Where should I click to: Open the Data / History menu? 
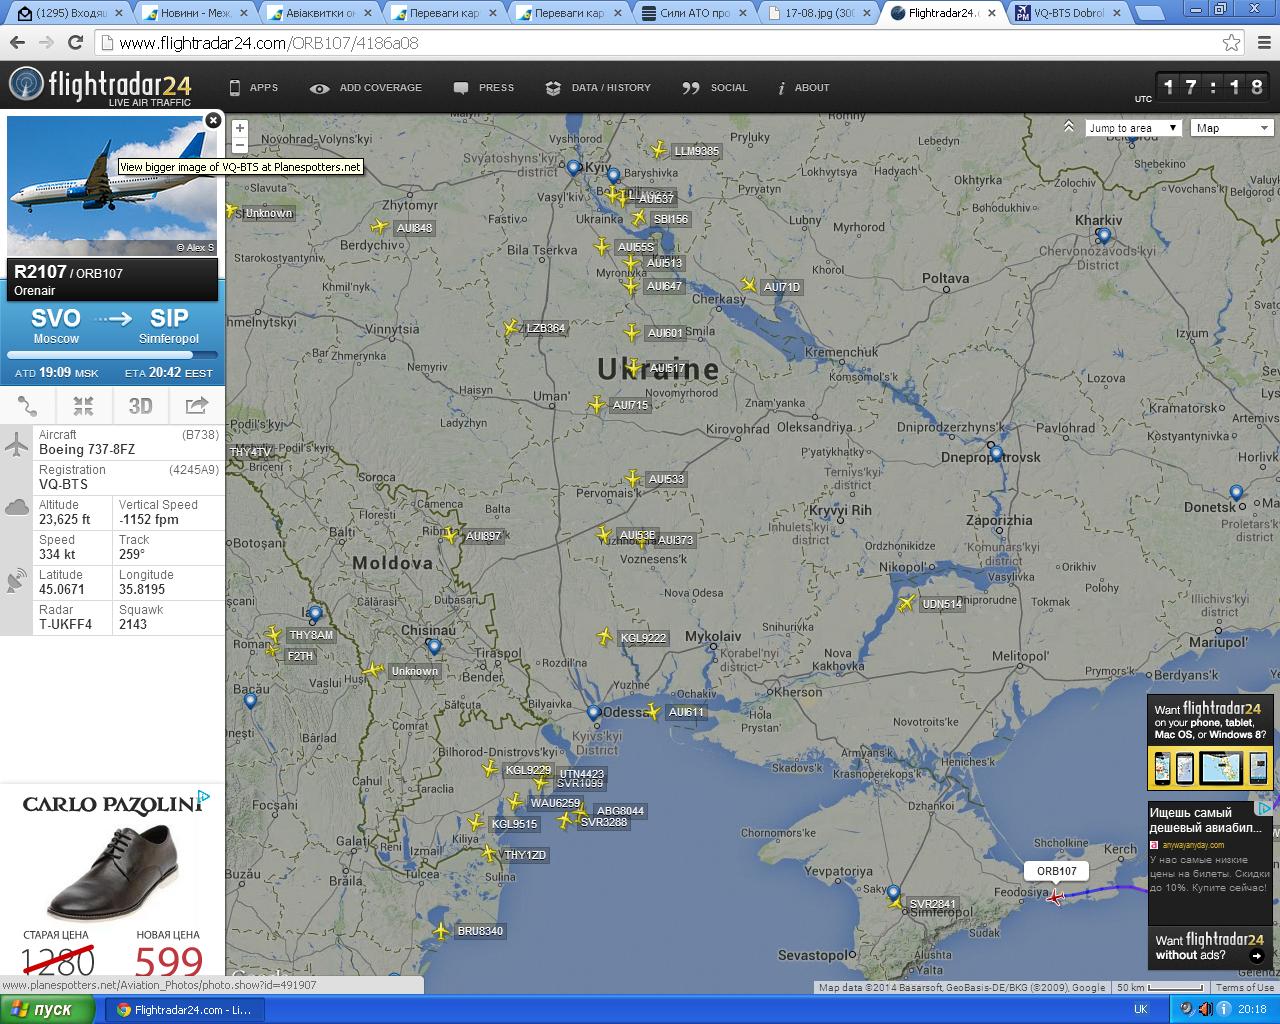(x=598, y=88)
